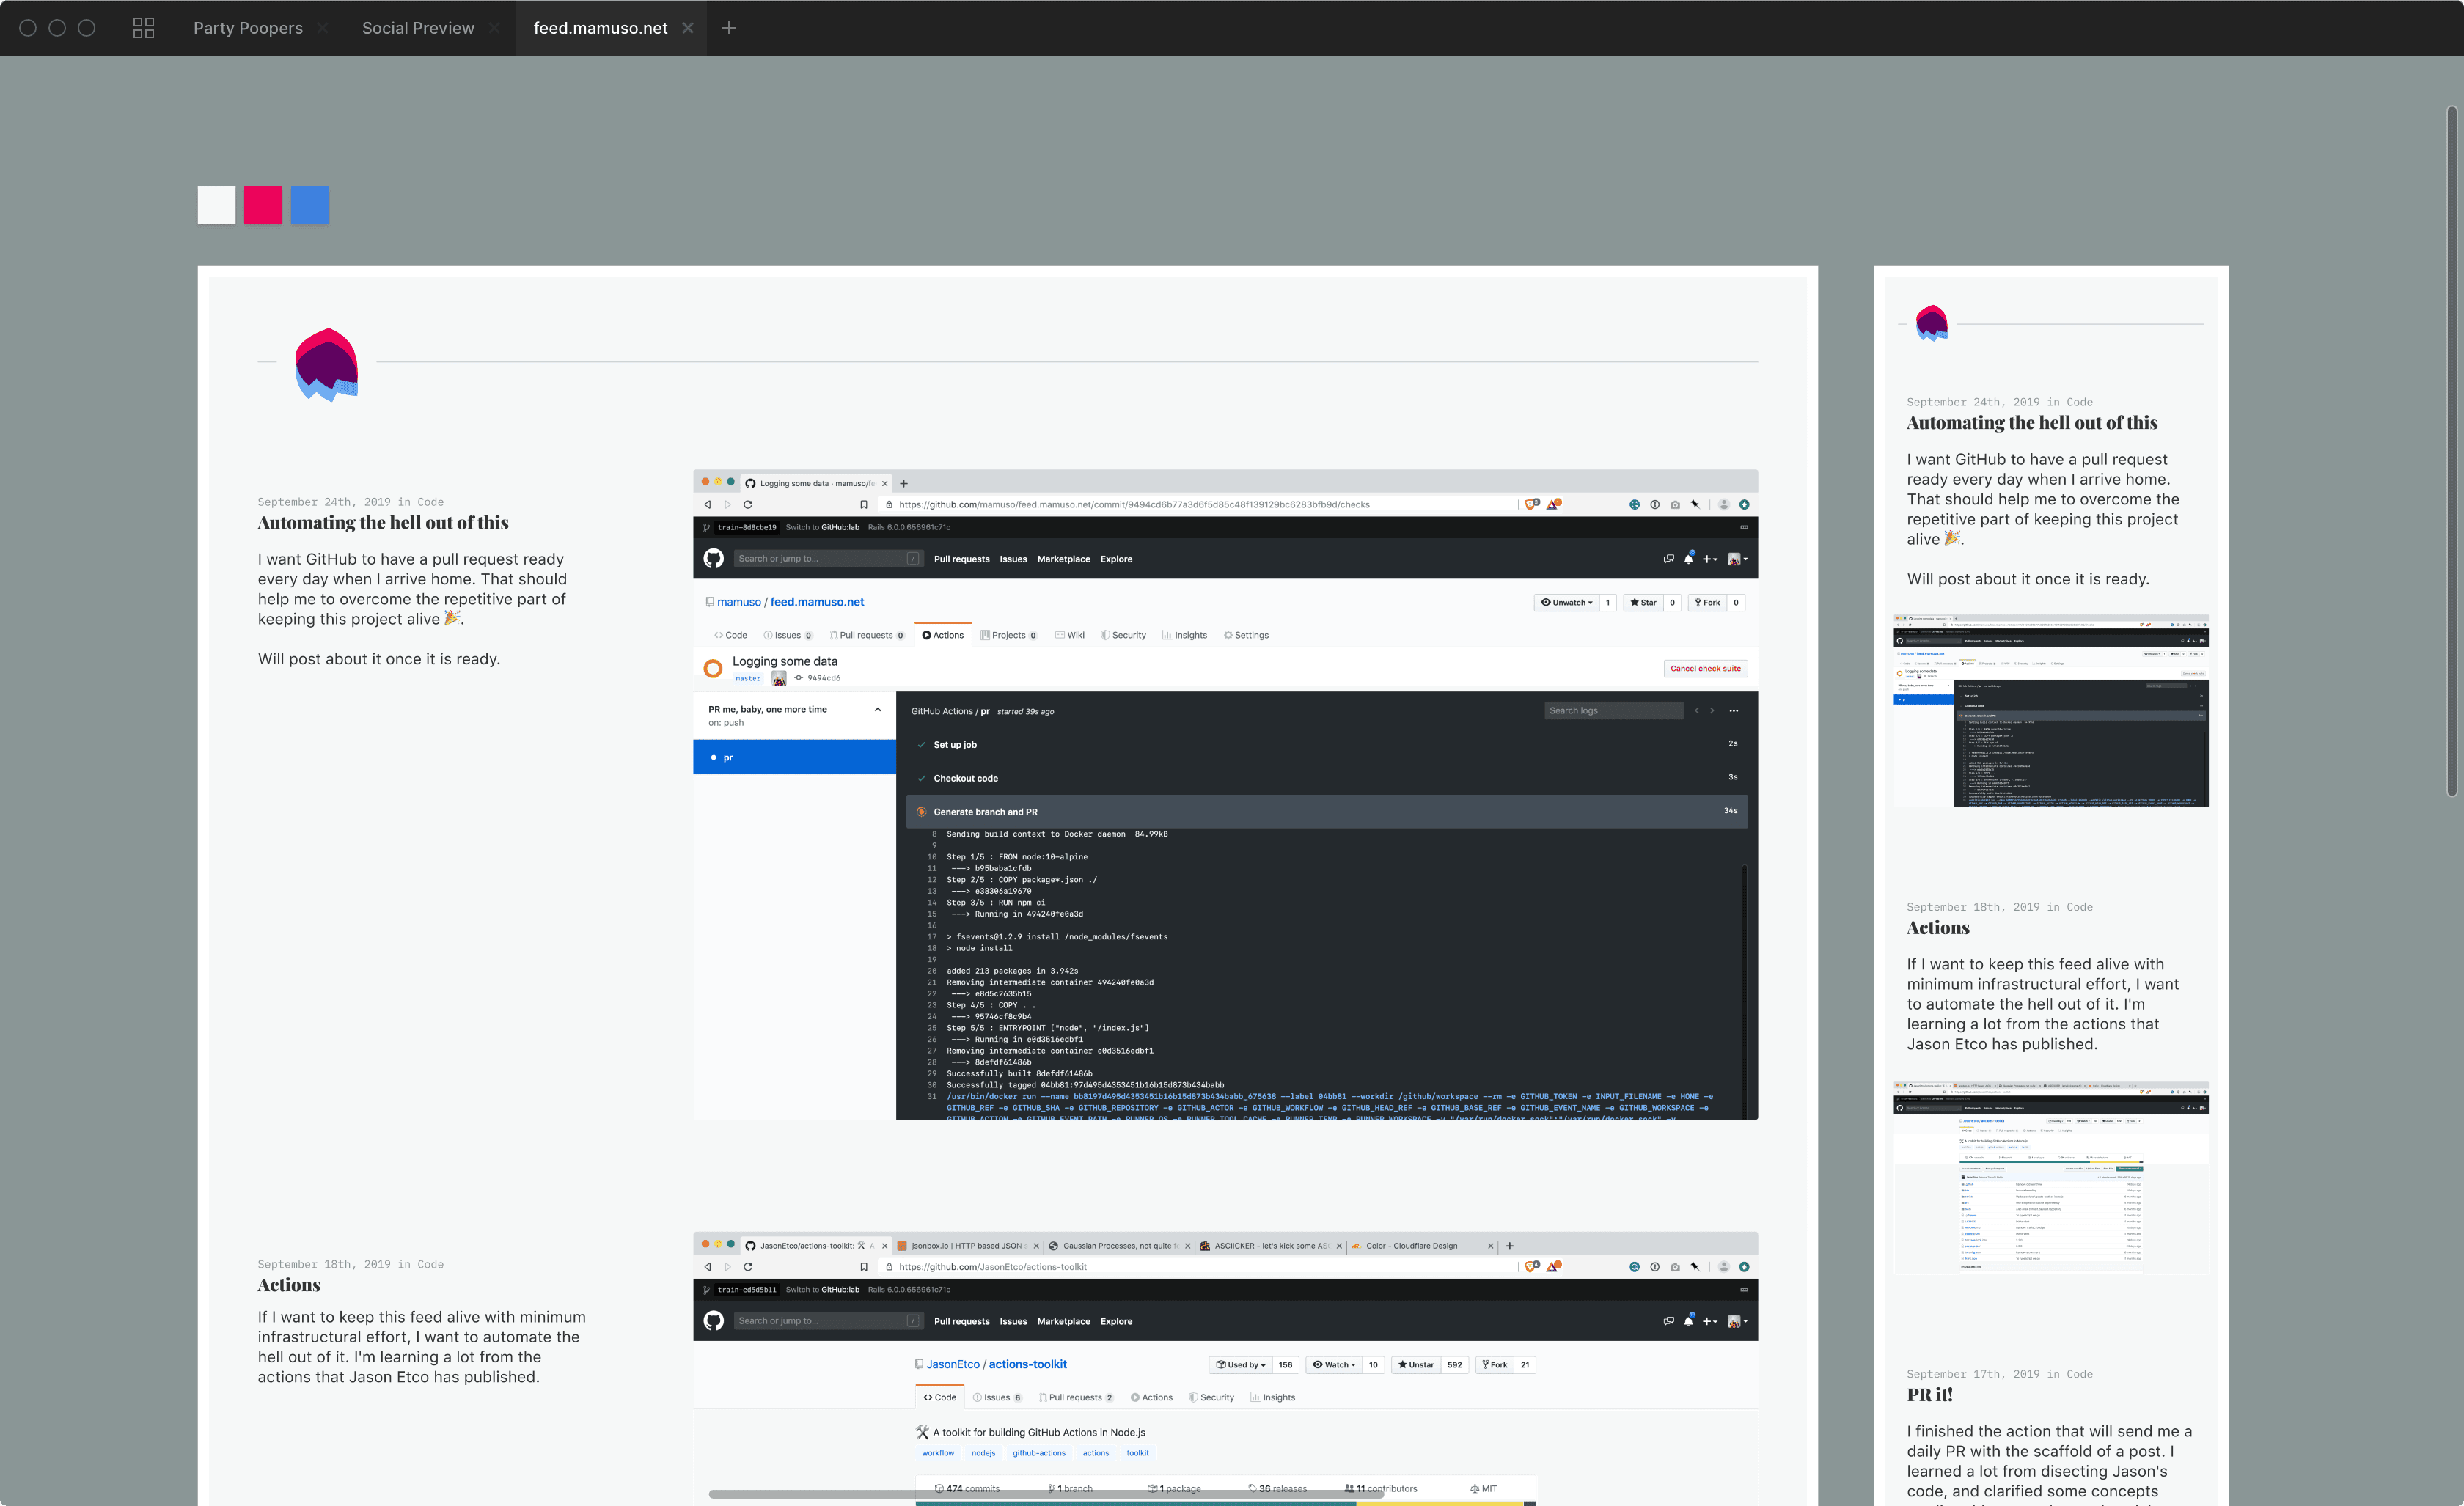Select the white color swatch
The image size is (2464, 1506).
(x=216, y=205)
